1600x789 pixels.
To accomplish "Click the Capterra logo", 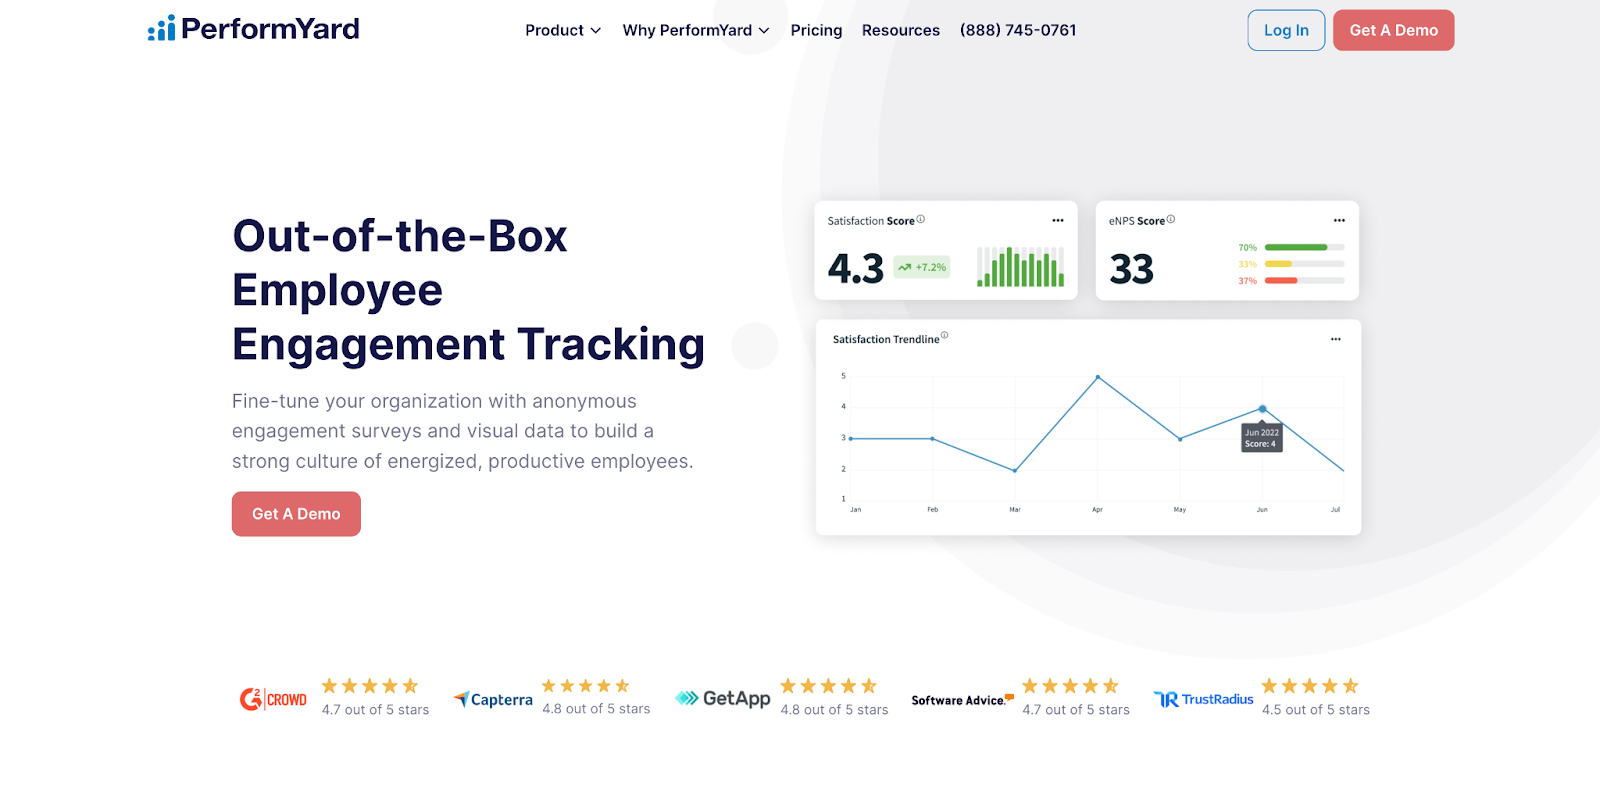I will point(493,700).
